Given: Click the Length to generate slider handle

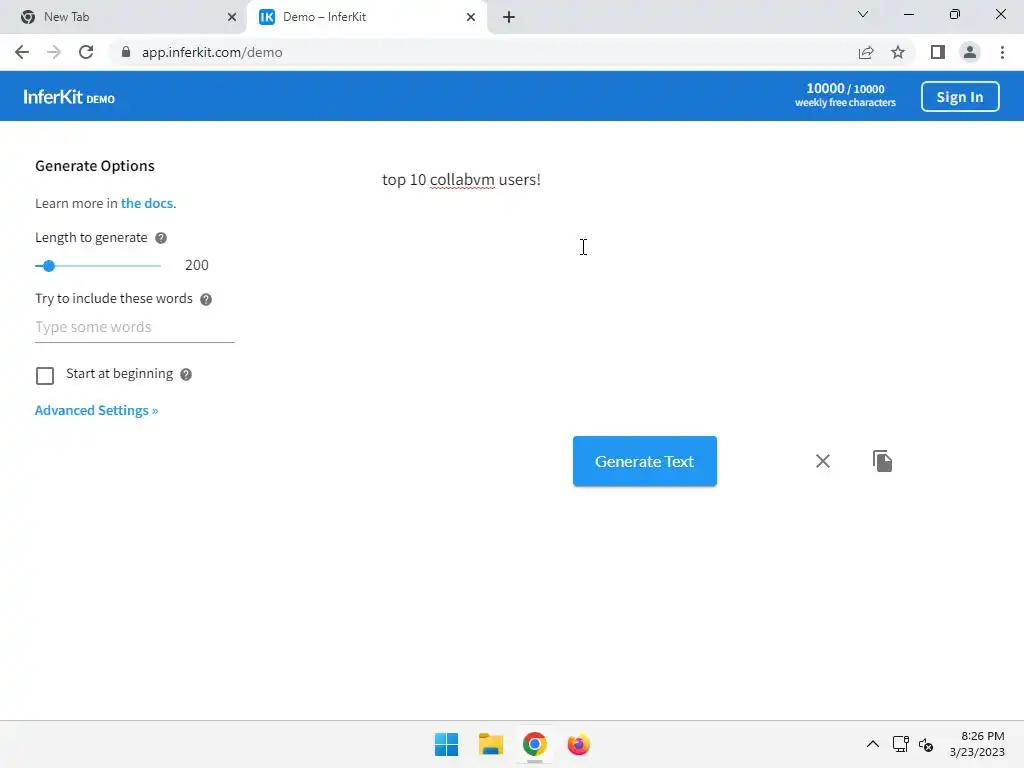Looking at the screenshot, I should 48,266.
